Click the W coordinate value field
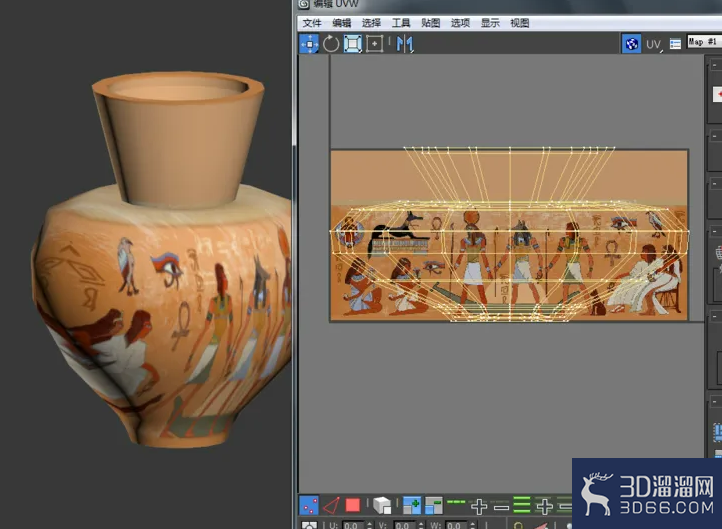 454,525
